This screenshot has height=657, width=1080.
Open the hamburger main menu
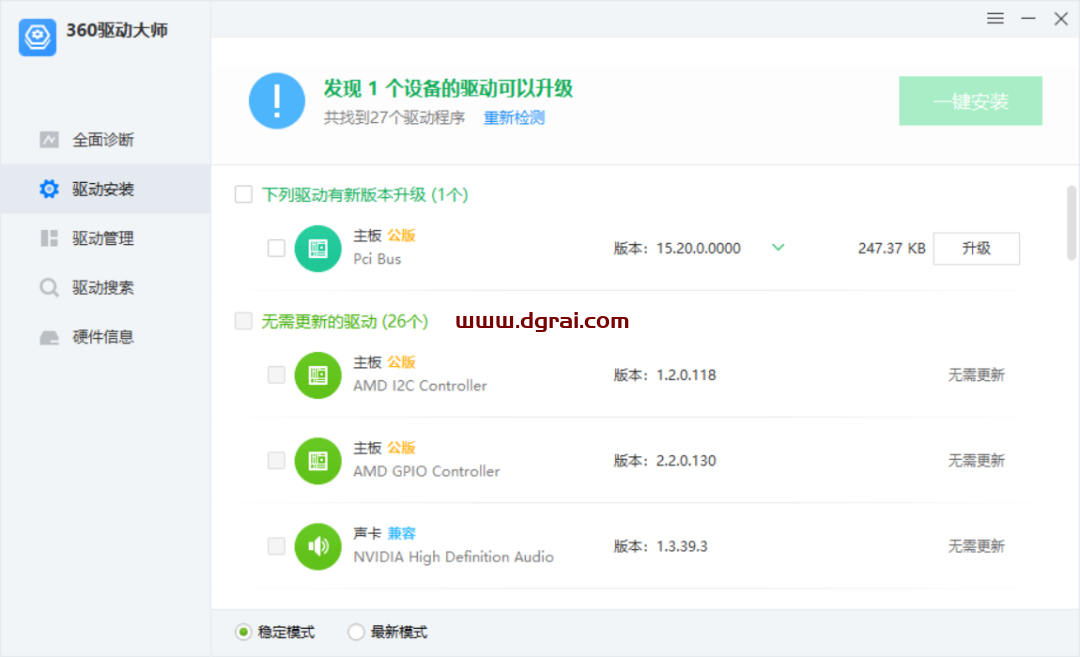click(x=995, y=19)
